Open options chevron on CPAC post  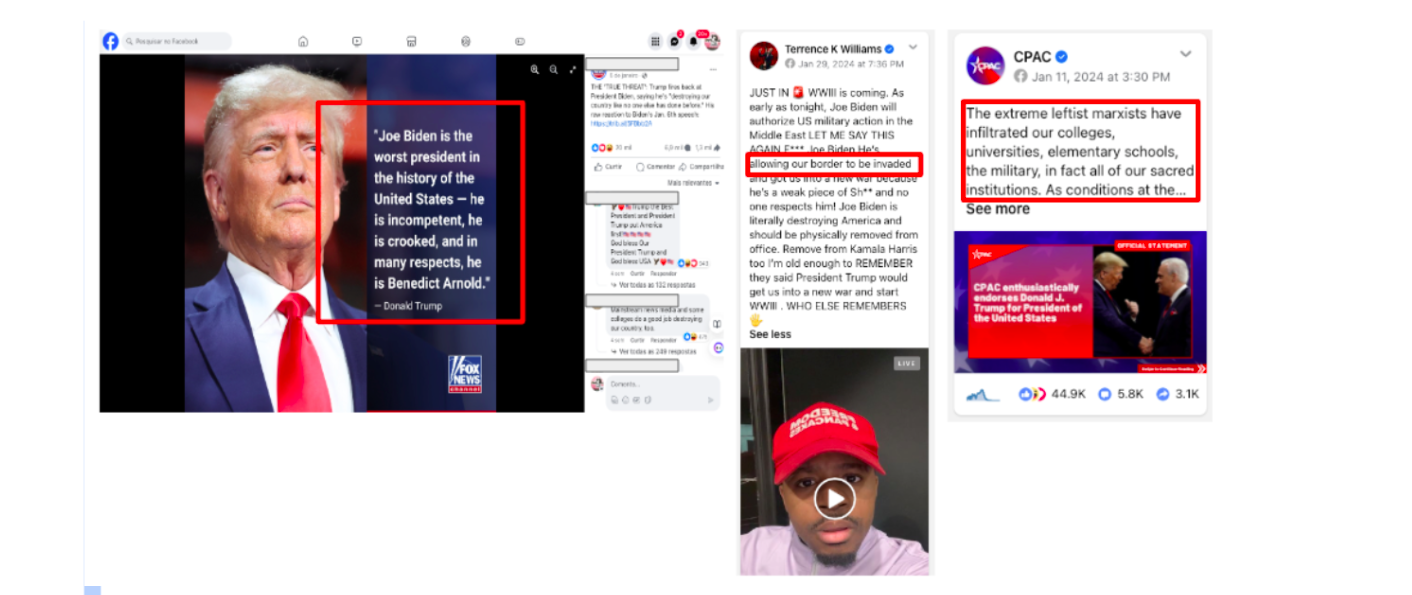(x=1186, y=54)
